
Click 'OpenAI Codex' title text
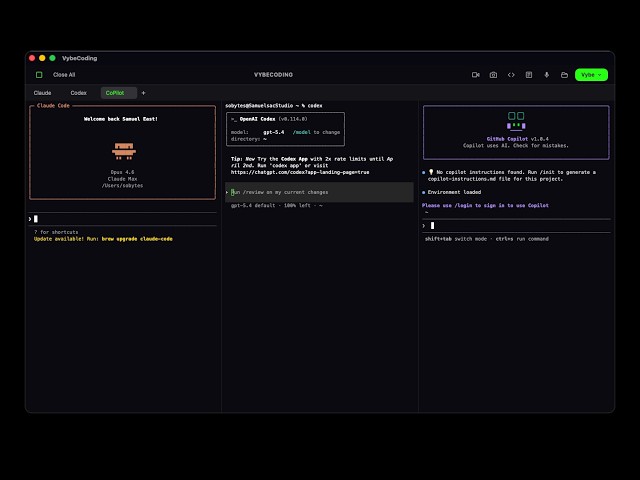[x=257, y=119]
